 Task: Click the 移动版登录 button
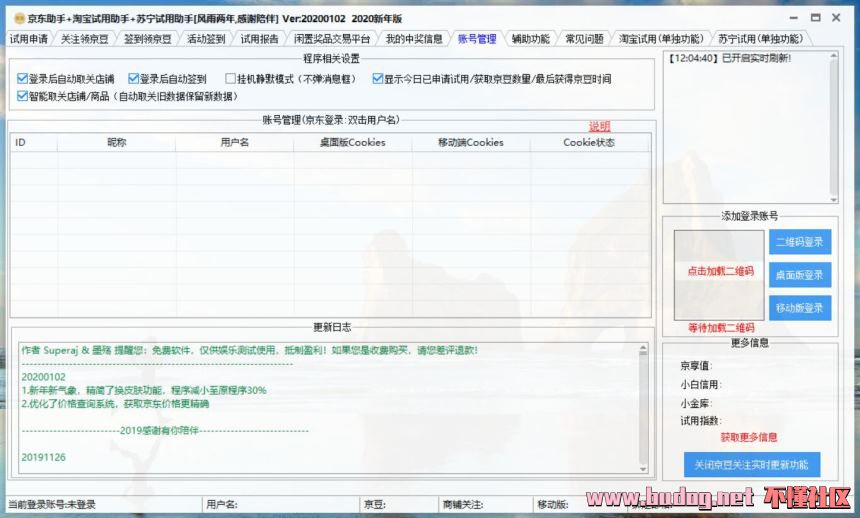(800, 308)
